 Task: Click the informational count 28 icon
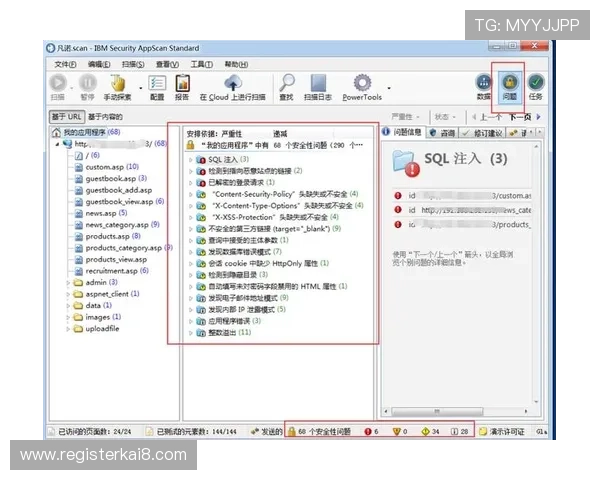click(x=454, y=431)
